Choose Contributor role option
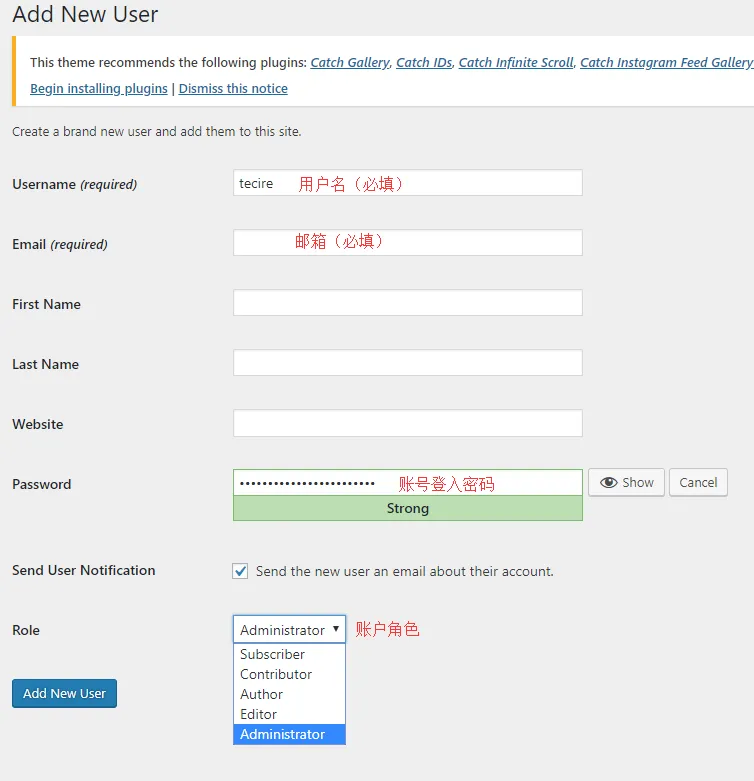Viewport: 754px width, 781px height. tap(289, 674)
